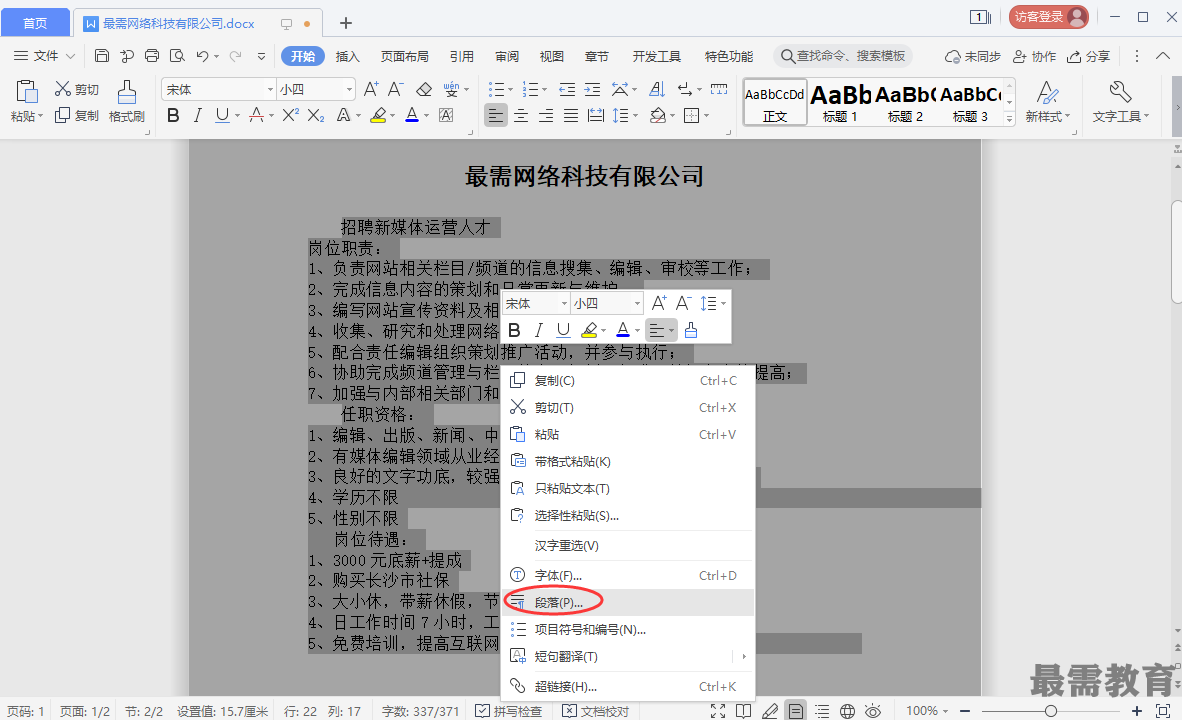Click the eye protection mode icon
Image resolution: width=1182 pixels, height=720 pixels.
(873, 711)
